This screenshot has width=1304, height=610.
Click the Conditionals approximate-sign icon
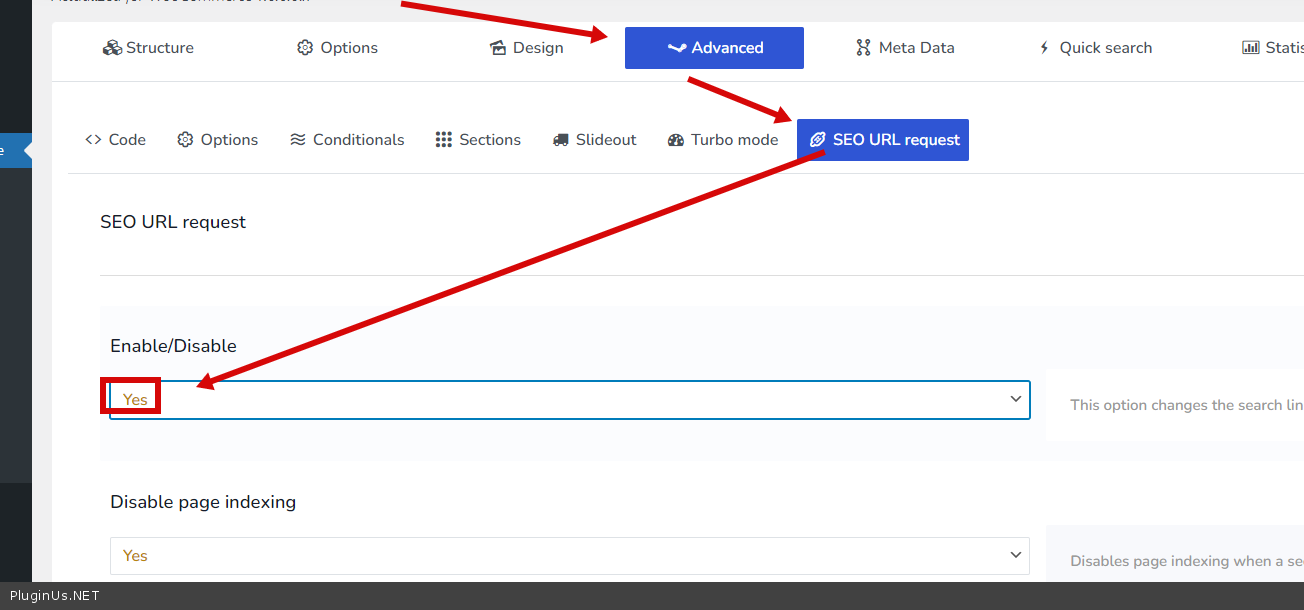click(x=297, y=140)
